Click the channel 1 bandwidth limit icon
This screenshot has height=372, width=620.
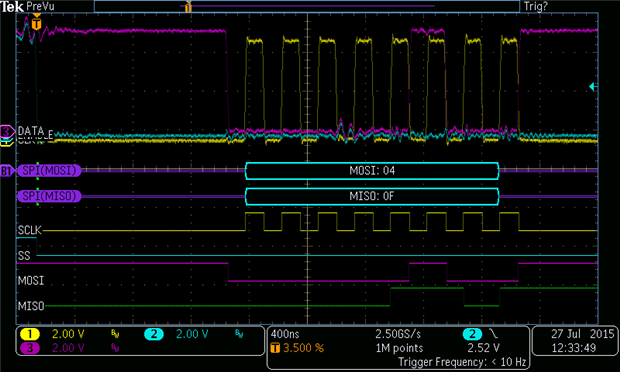(x=115, y=334)
